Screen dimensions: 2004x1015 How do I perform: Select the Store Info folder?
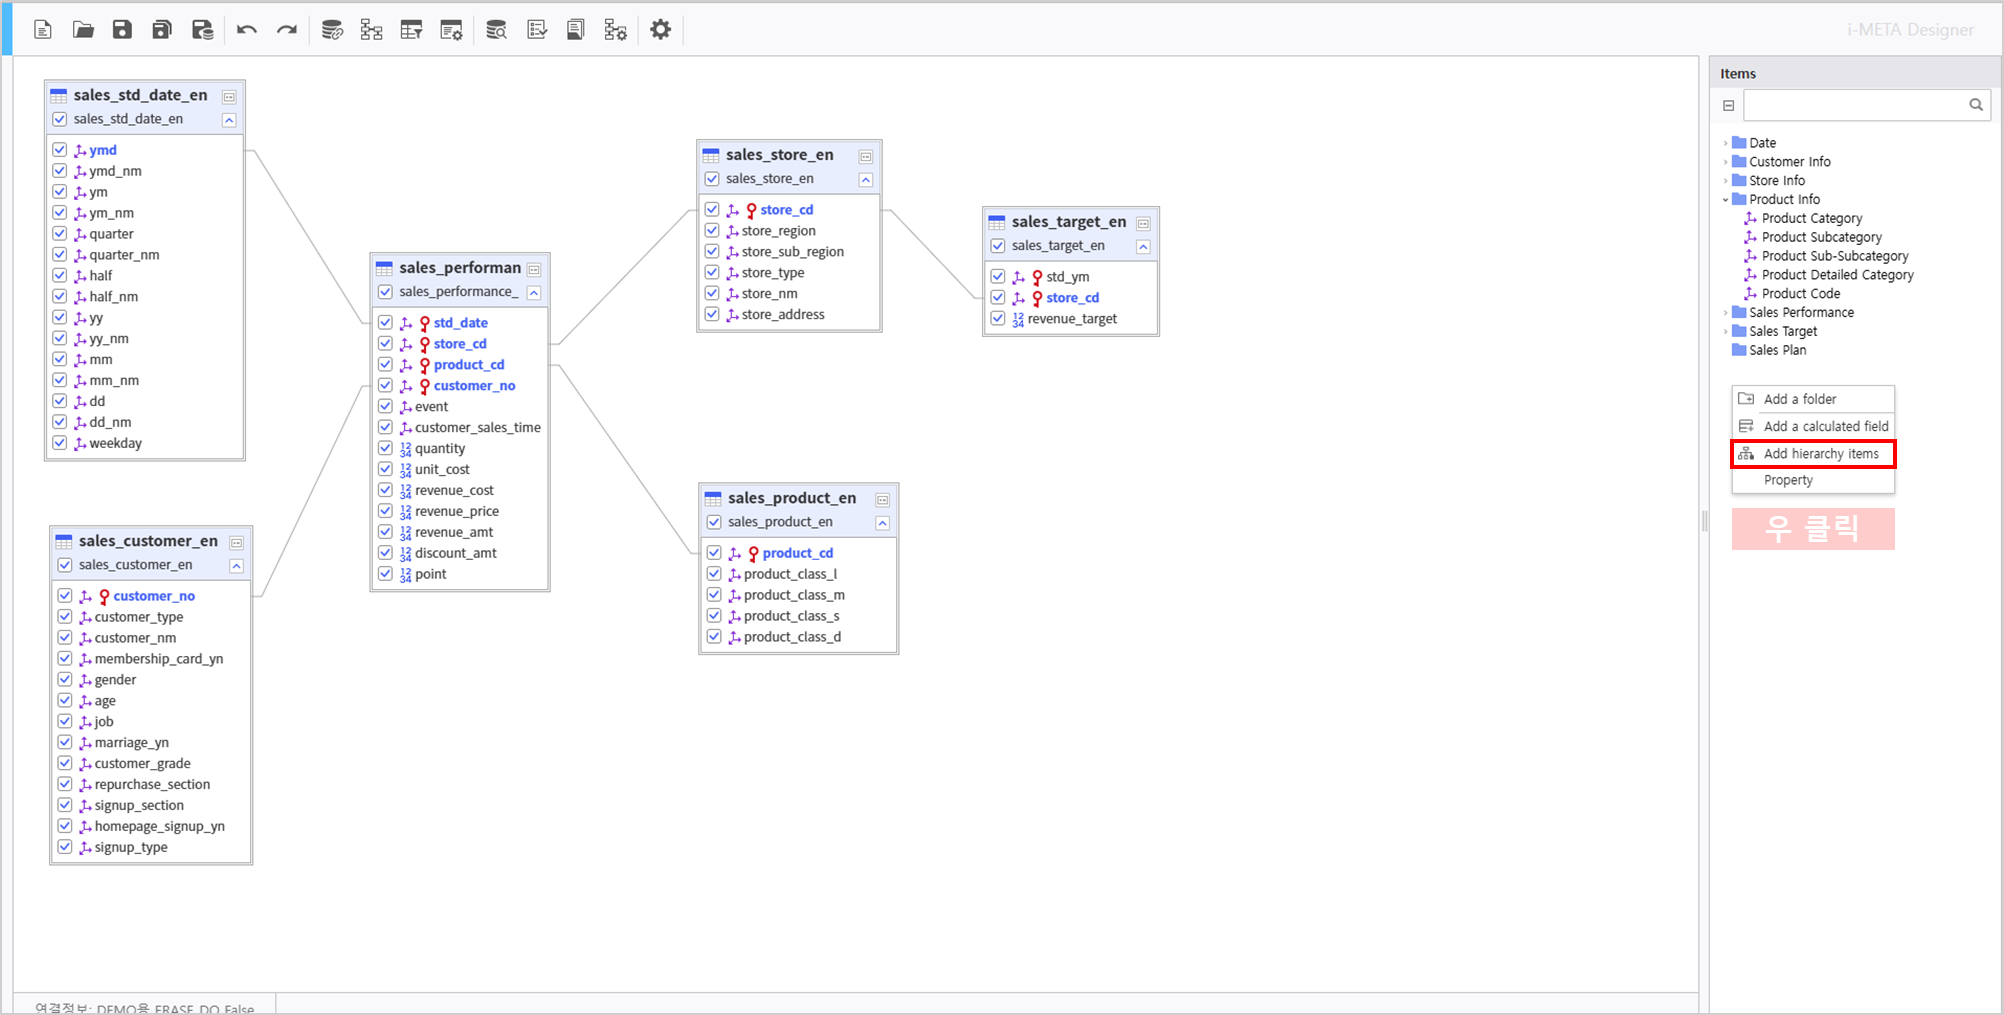click(1777, 181)
